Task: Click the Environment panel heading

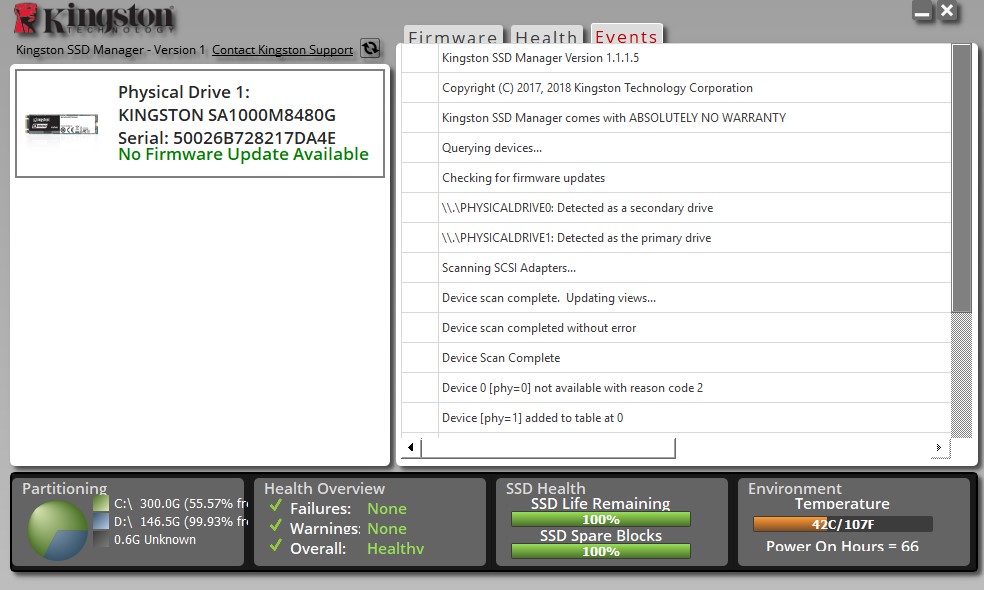Action: click(794, 488)
